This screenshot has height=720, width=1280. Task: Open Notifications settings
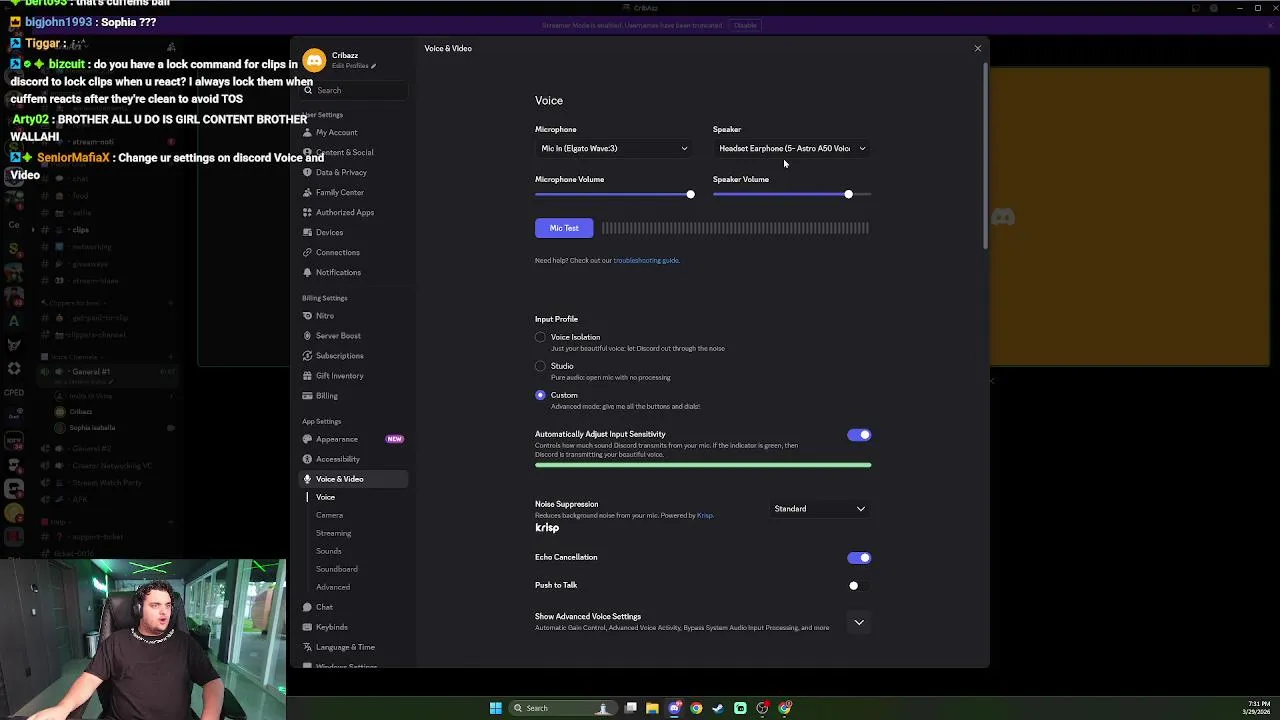353,272
